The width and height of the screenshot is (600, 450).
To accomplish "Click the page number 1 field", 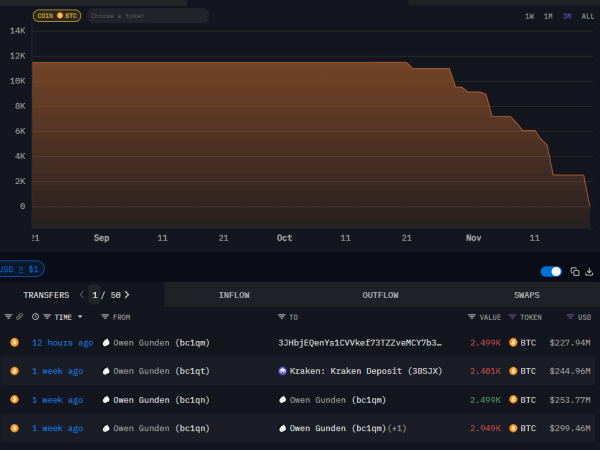I will [x=95, y=295].
